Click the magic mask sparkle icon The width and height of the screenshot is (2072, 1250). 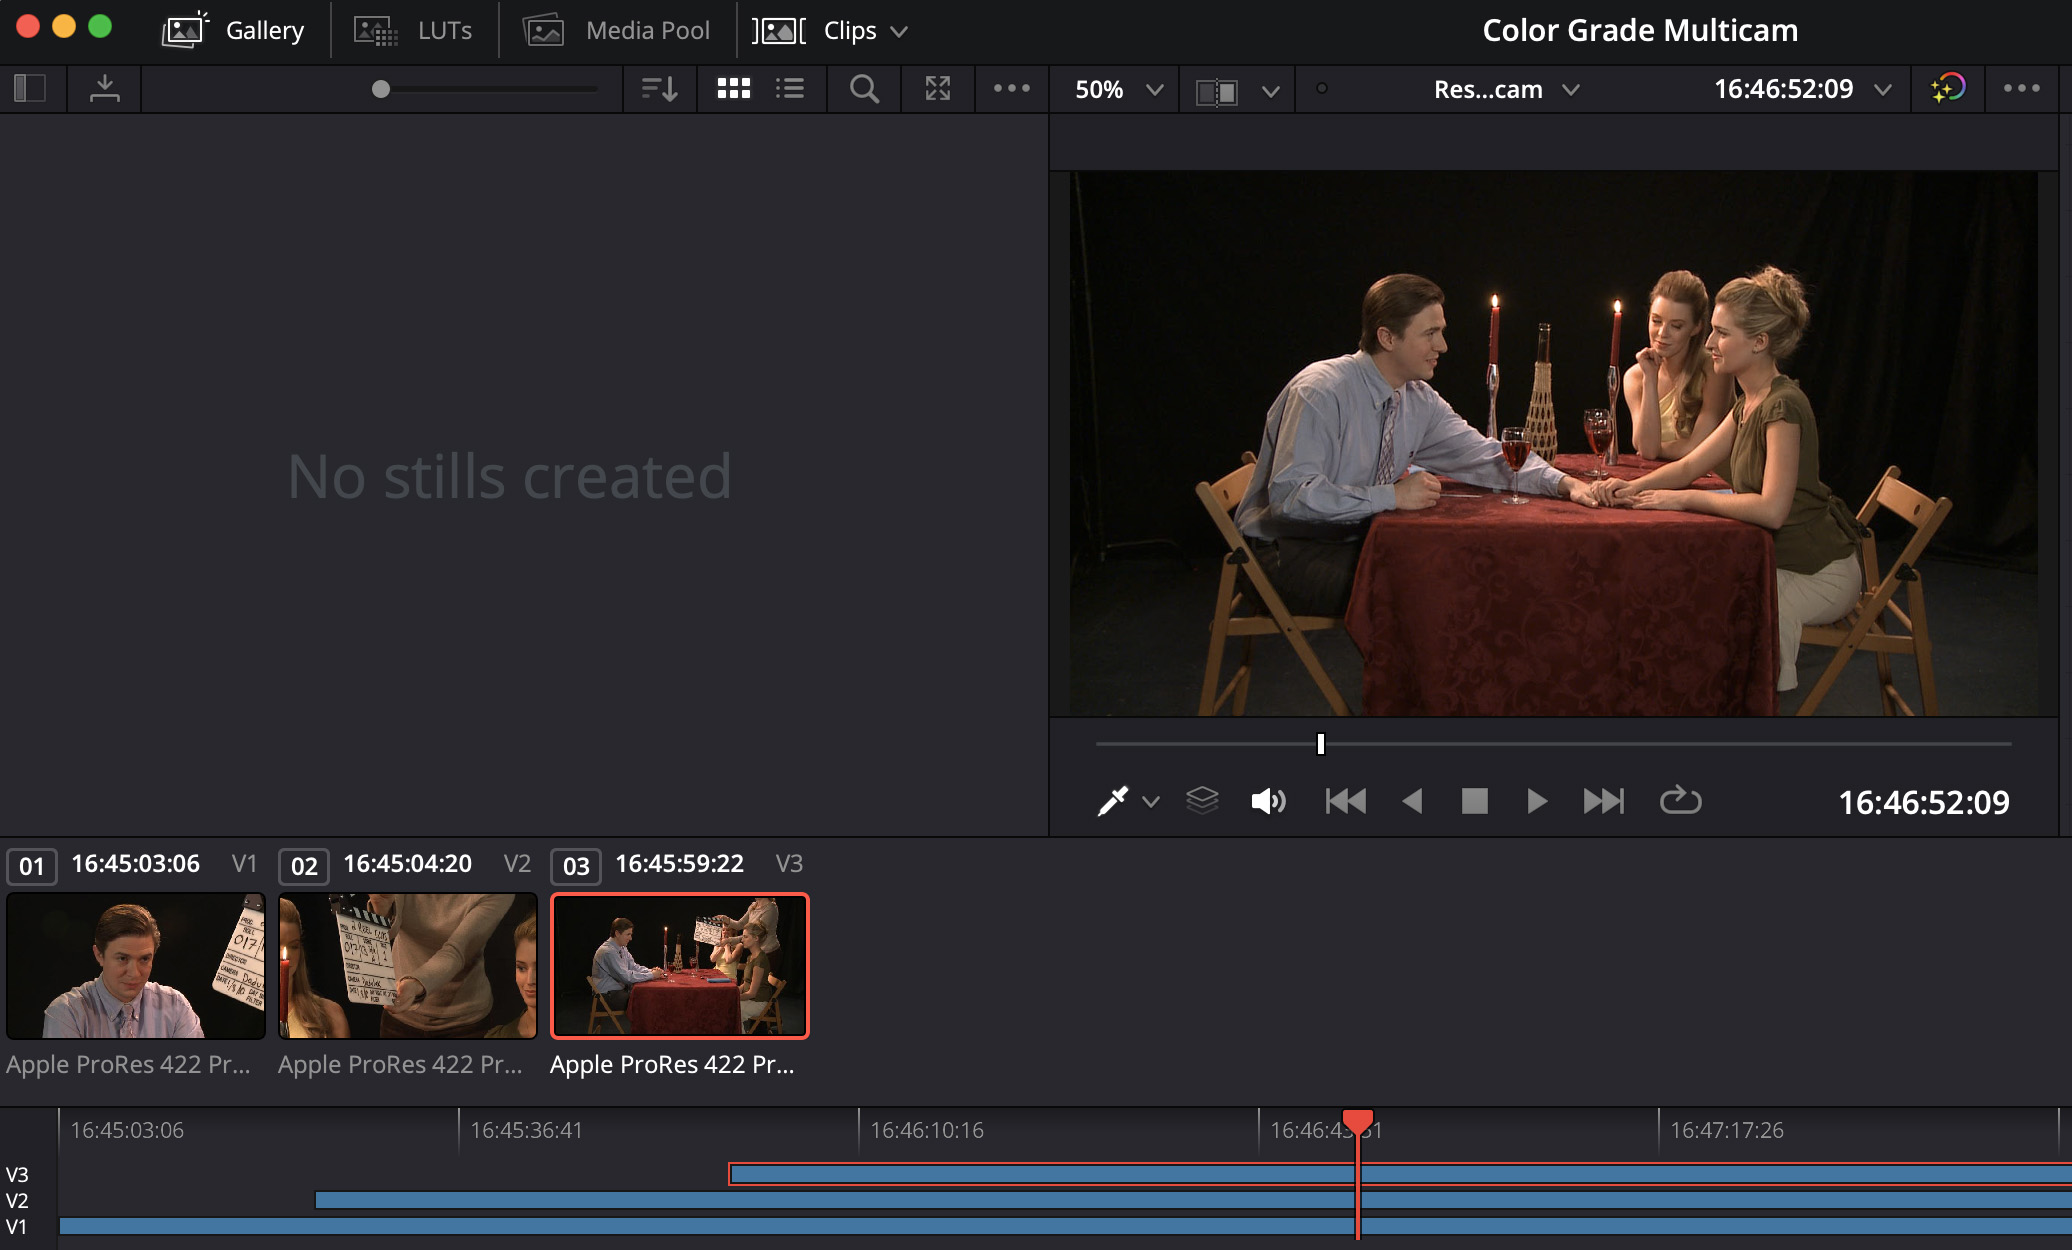pyautogui.click(x=1947, y=89)
